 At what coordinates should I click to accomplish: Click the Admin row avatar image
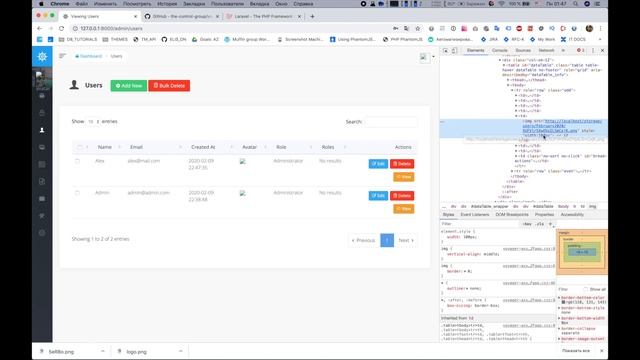pos(242,193)
